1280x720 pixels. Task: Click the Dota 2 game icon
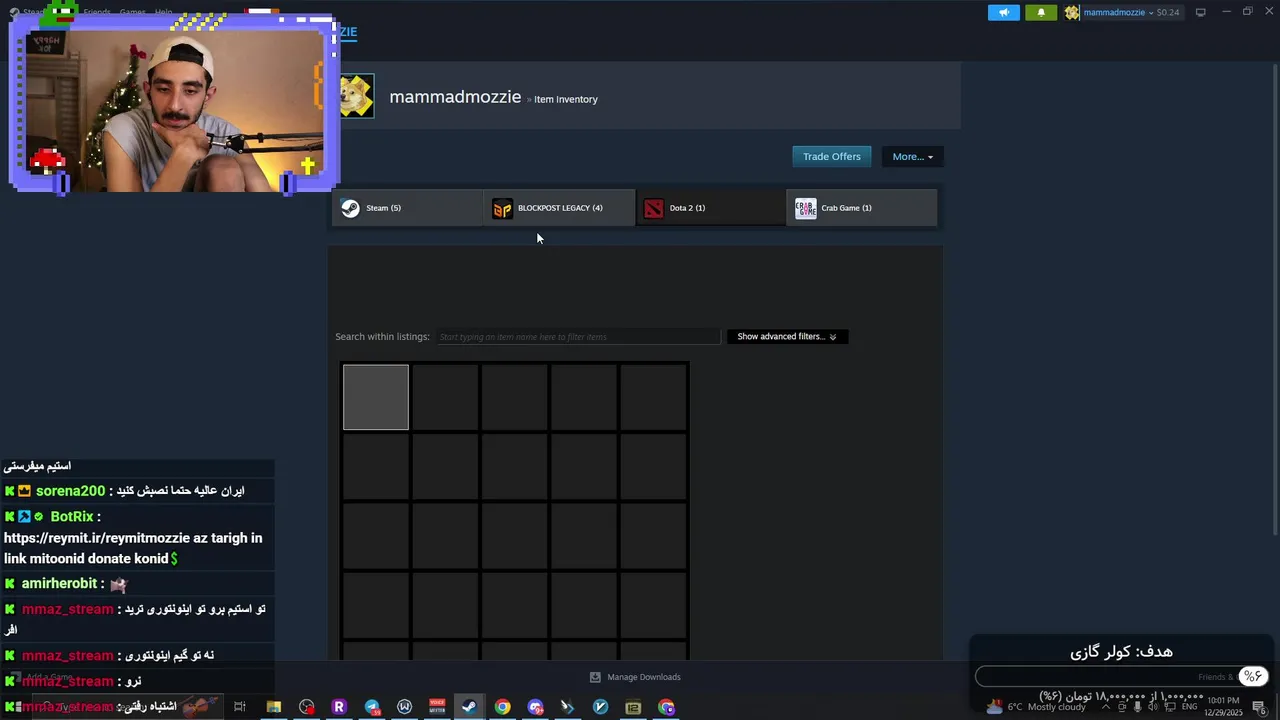[x=653, y=208]
